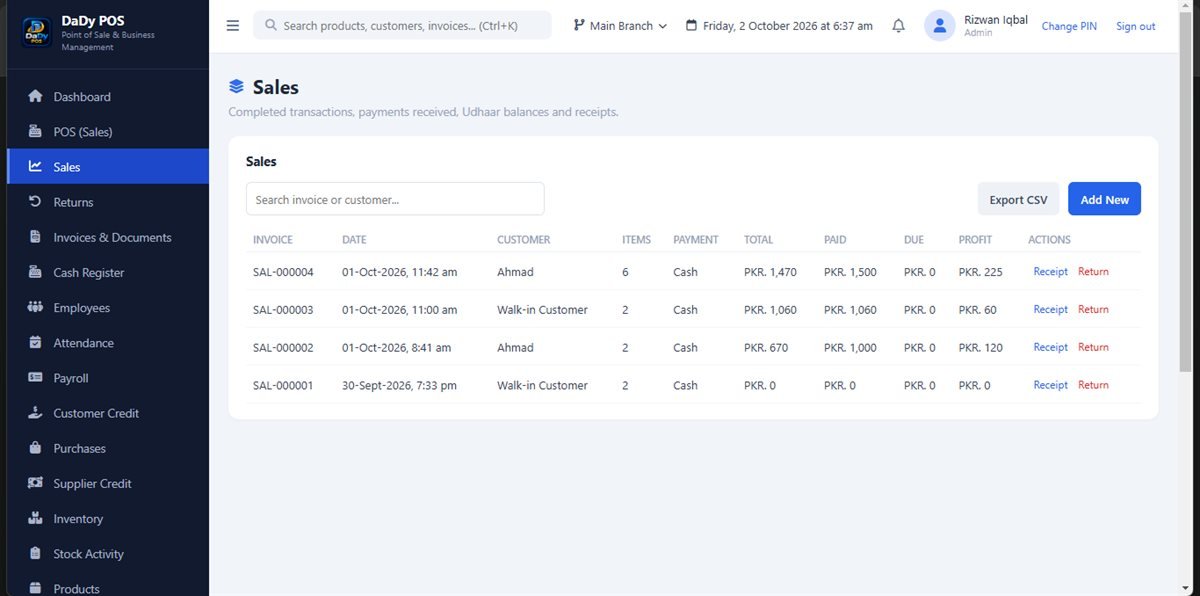Click Return for SAL-000002
The width and height of the screenshot is (1200, 596).
(x=1093, y=347)
